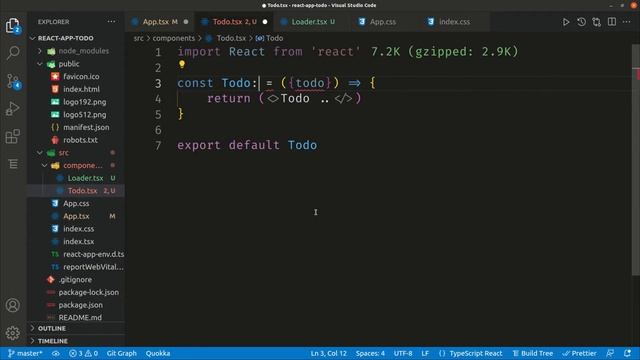Open package.json in explorer
The height and width of the screenshot is (360, 640).
click(x=80, y=305)
